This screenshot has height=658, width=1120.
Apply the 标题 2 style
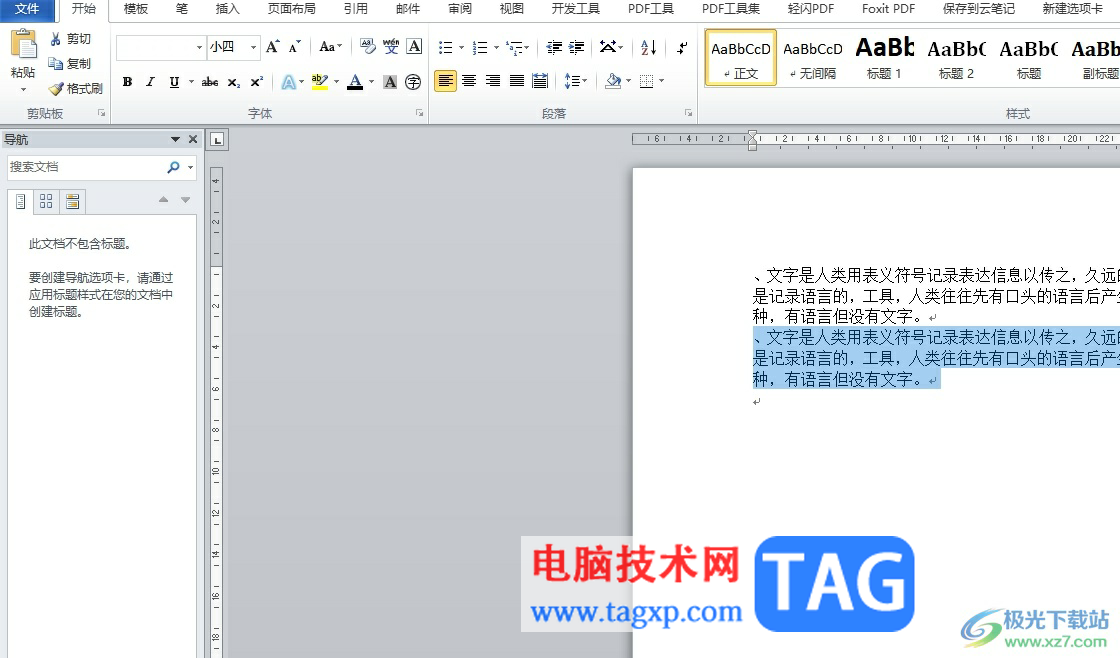956,58
